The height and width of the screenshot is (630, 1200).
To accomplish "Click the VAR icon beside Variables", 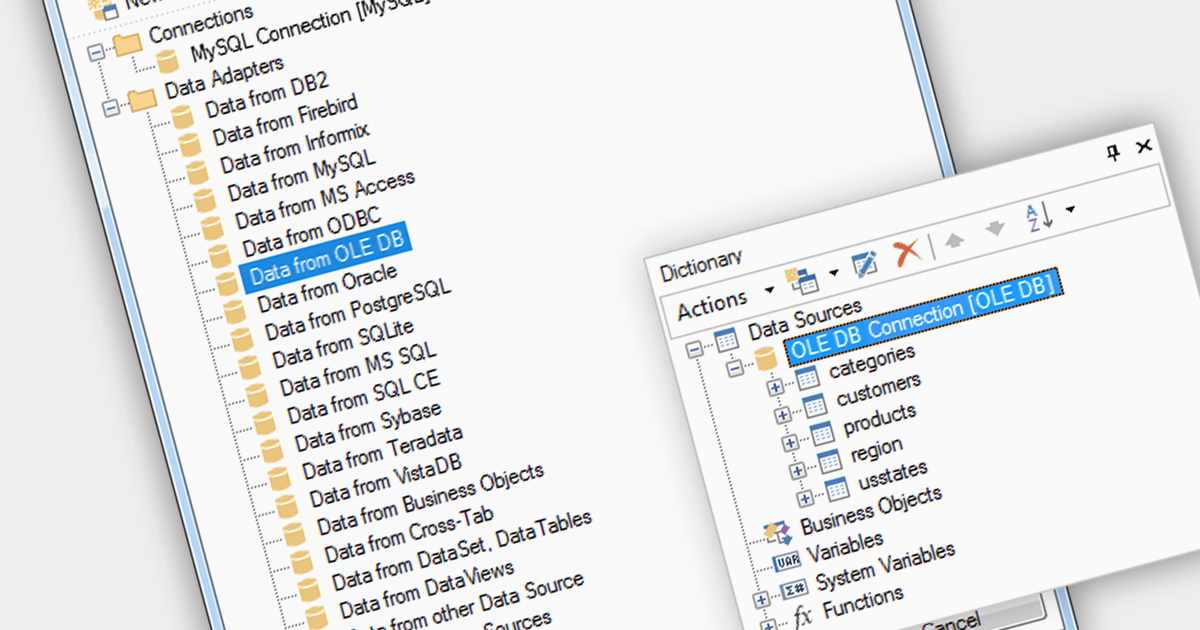I will (x=787, y=561).
